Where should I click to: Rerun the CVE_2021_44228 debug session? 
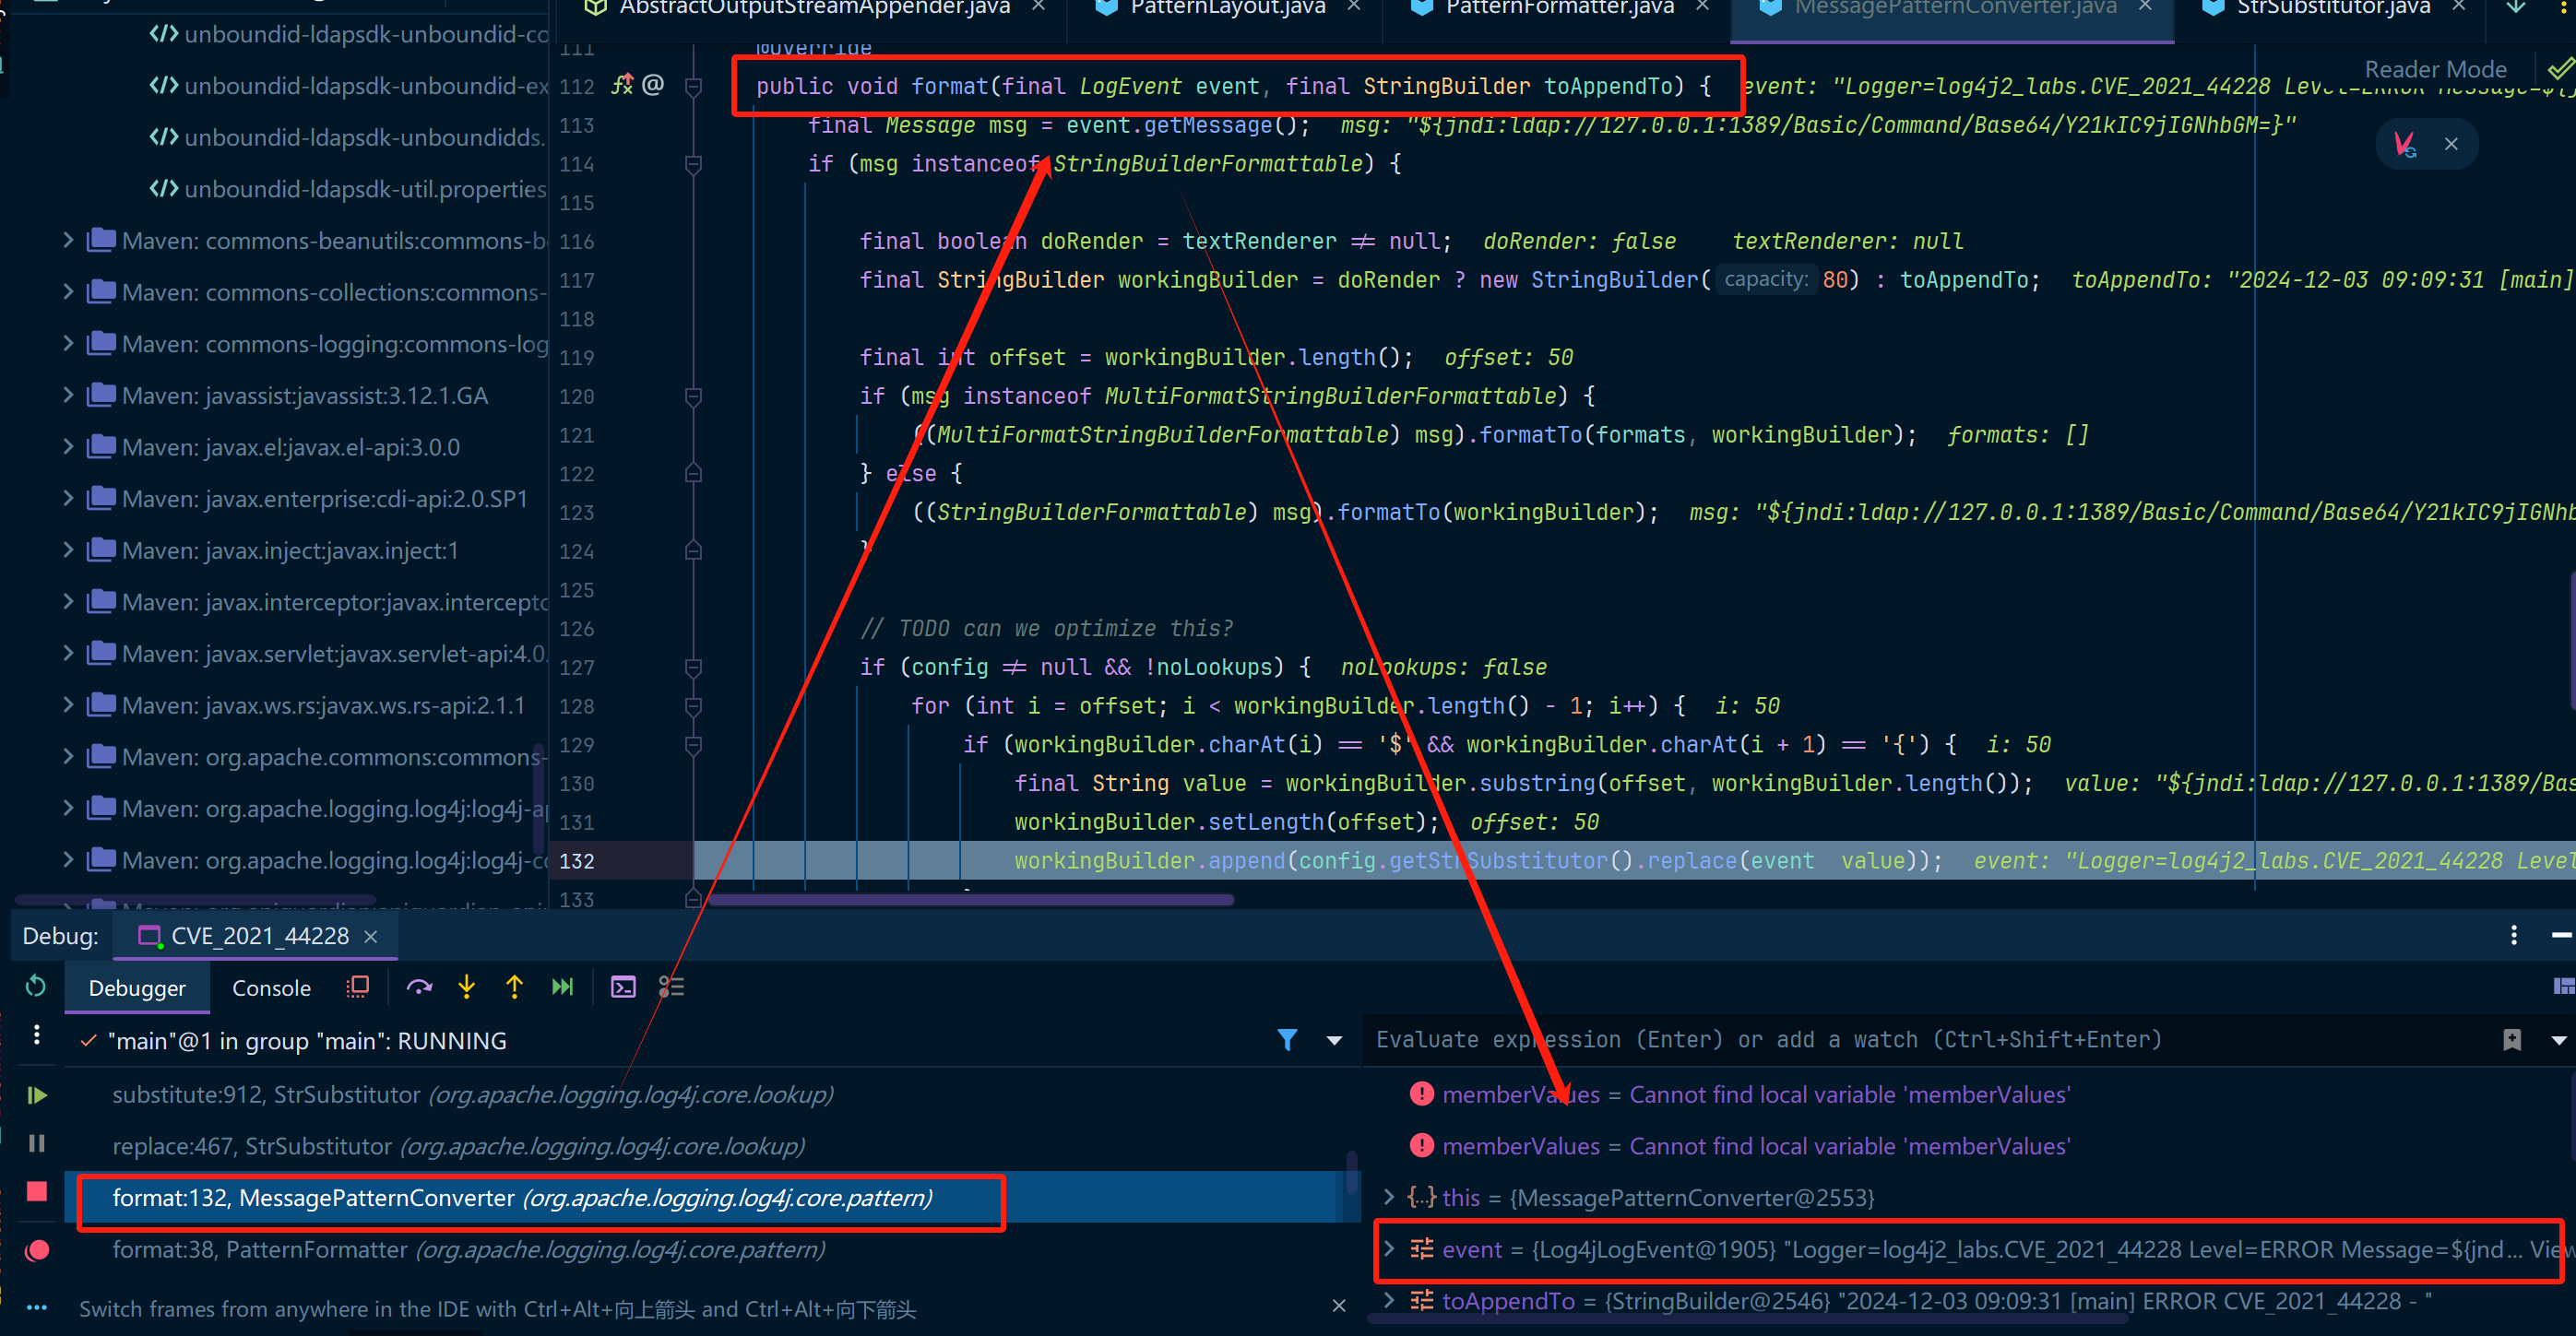coord(36,987)
